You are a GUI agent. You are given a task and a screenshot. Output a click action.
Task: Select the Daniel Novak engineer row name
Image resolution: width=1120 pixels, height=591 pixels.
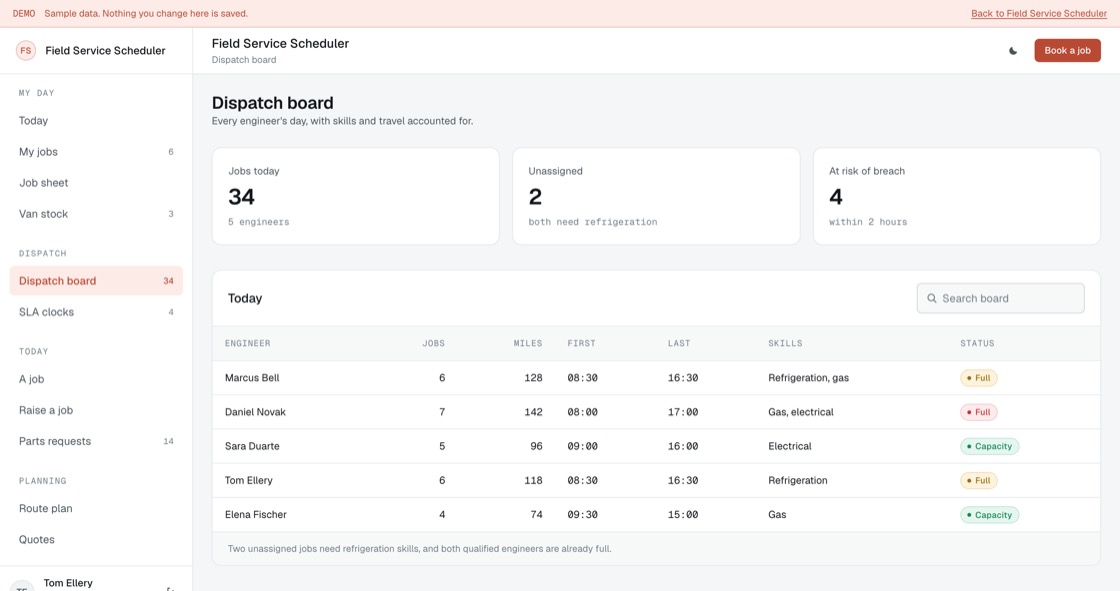click(255, 412)
